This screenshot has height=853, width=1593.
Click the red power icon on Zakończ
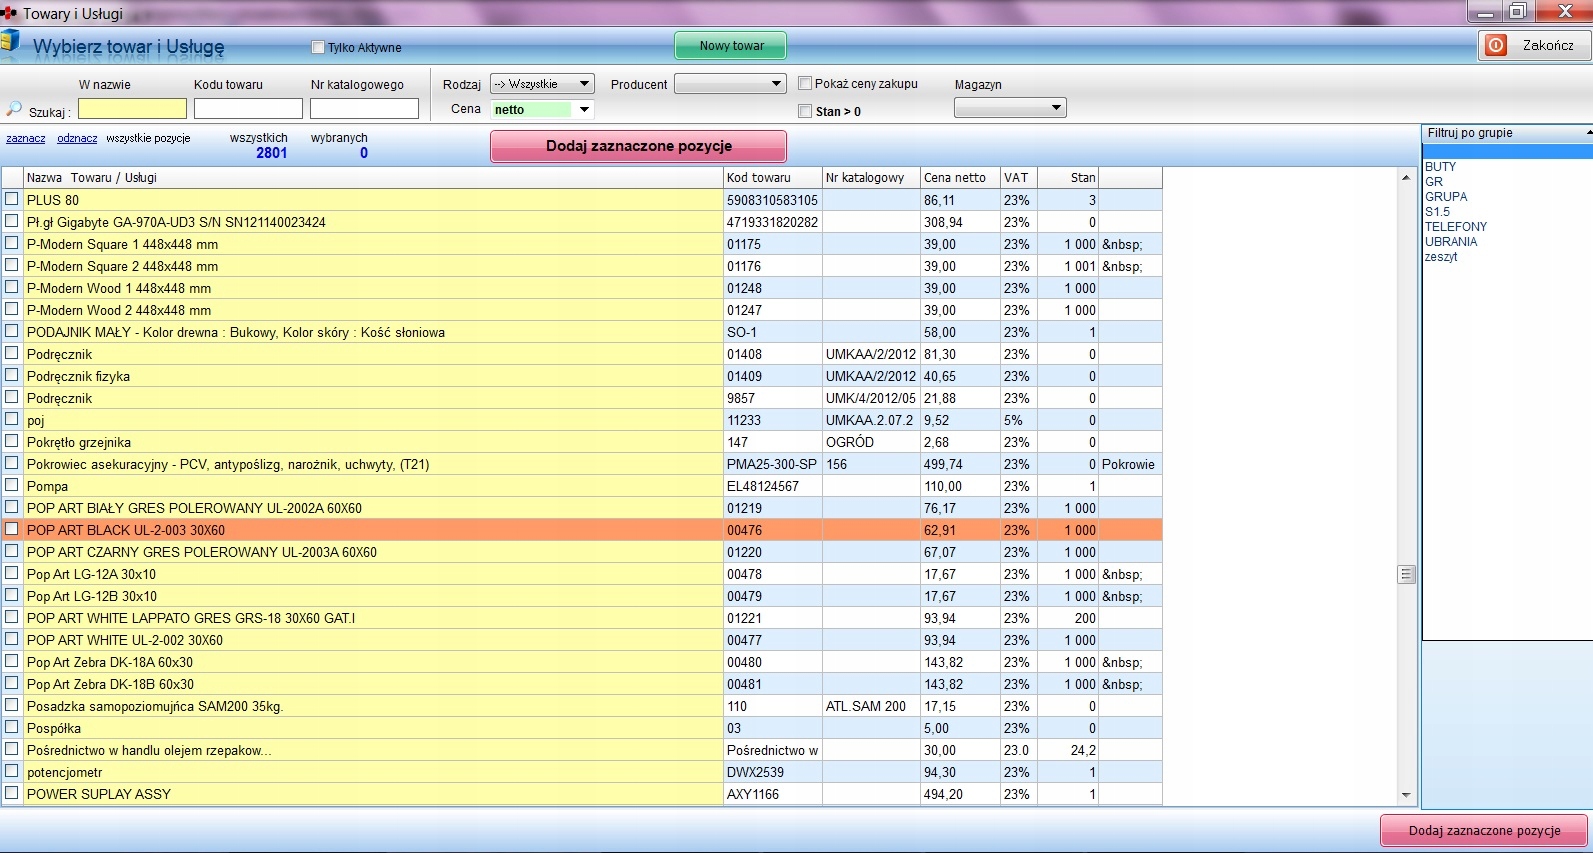[1496, 45]
